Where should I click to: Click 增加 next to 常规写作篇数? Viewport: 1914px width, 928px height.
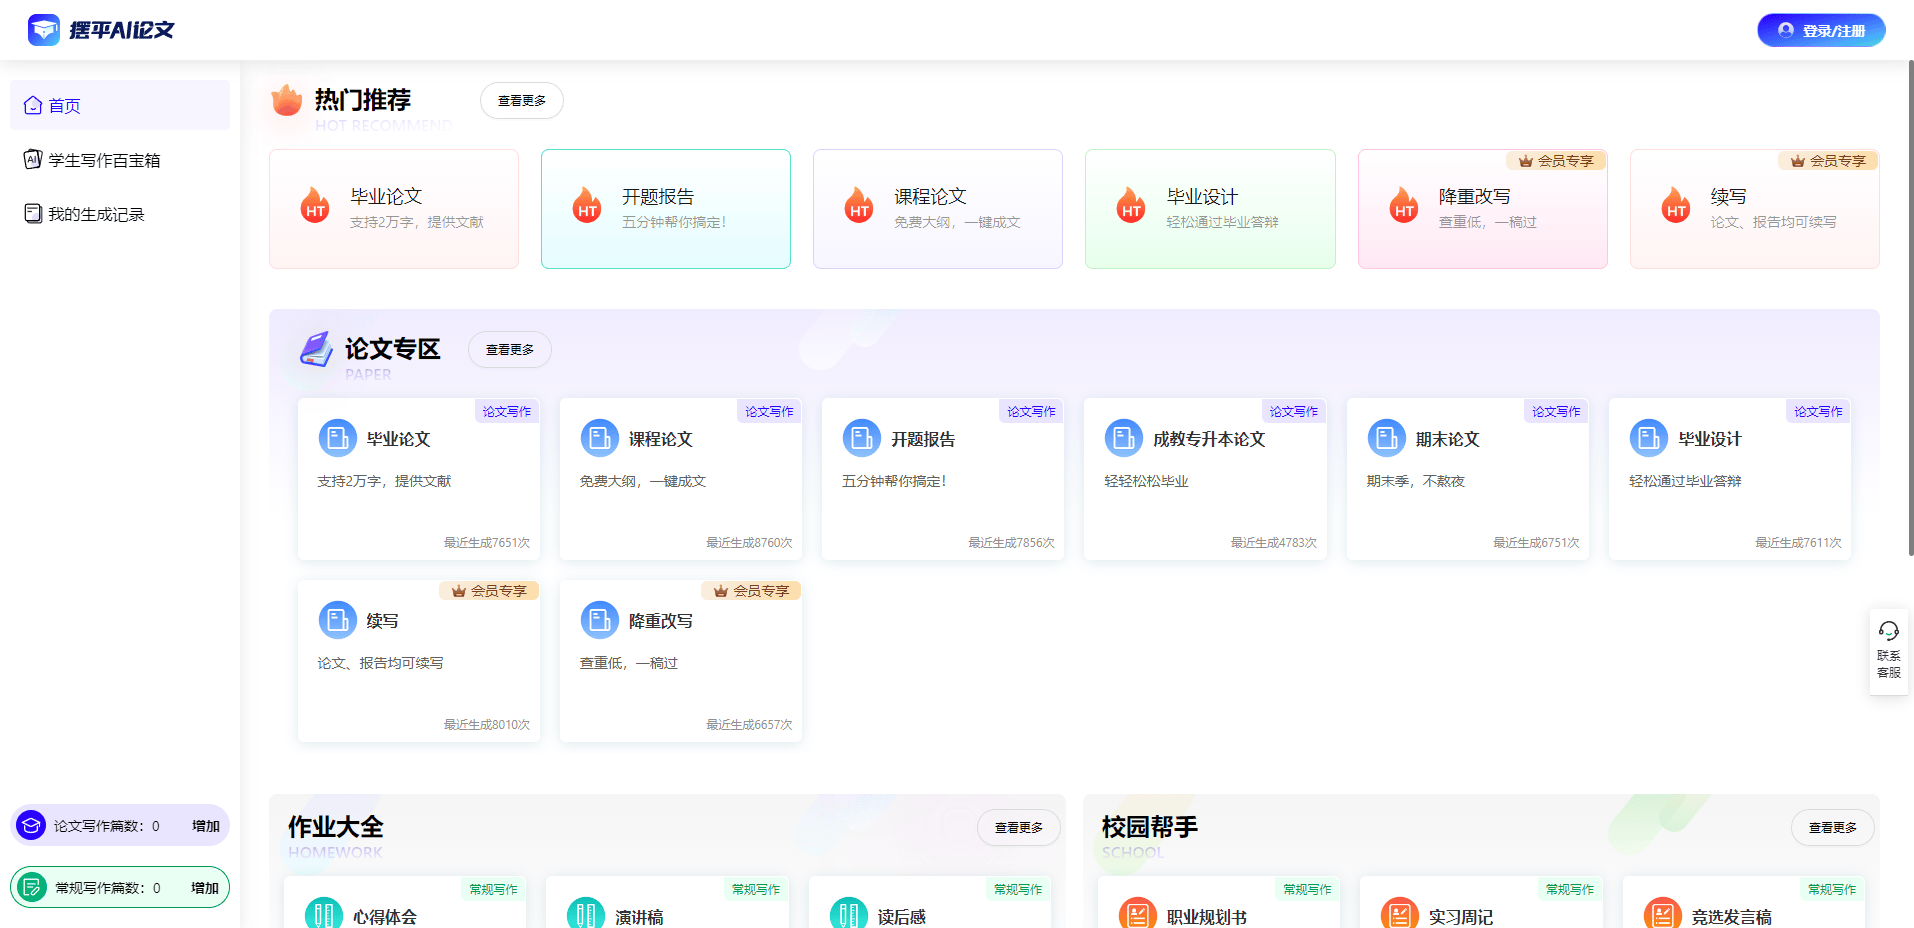[x=206, y=886]
